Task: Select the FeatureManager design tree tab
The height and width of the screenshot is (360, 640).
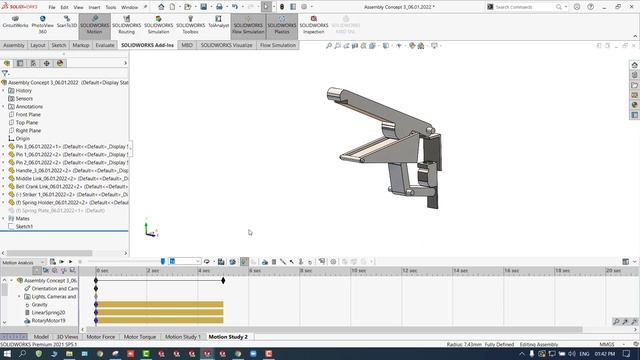Action: coord(7,63)
